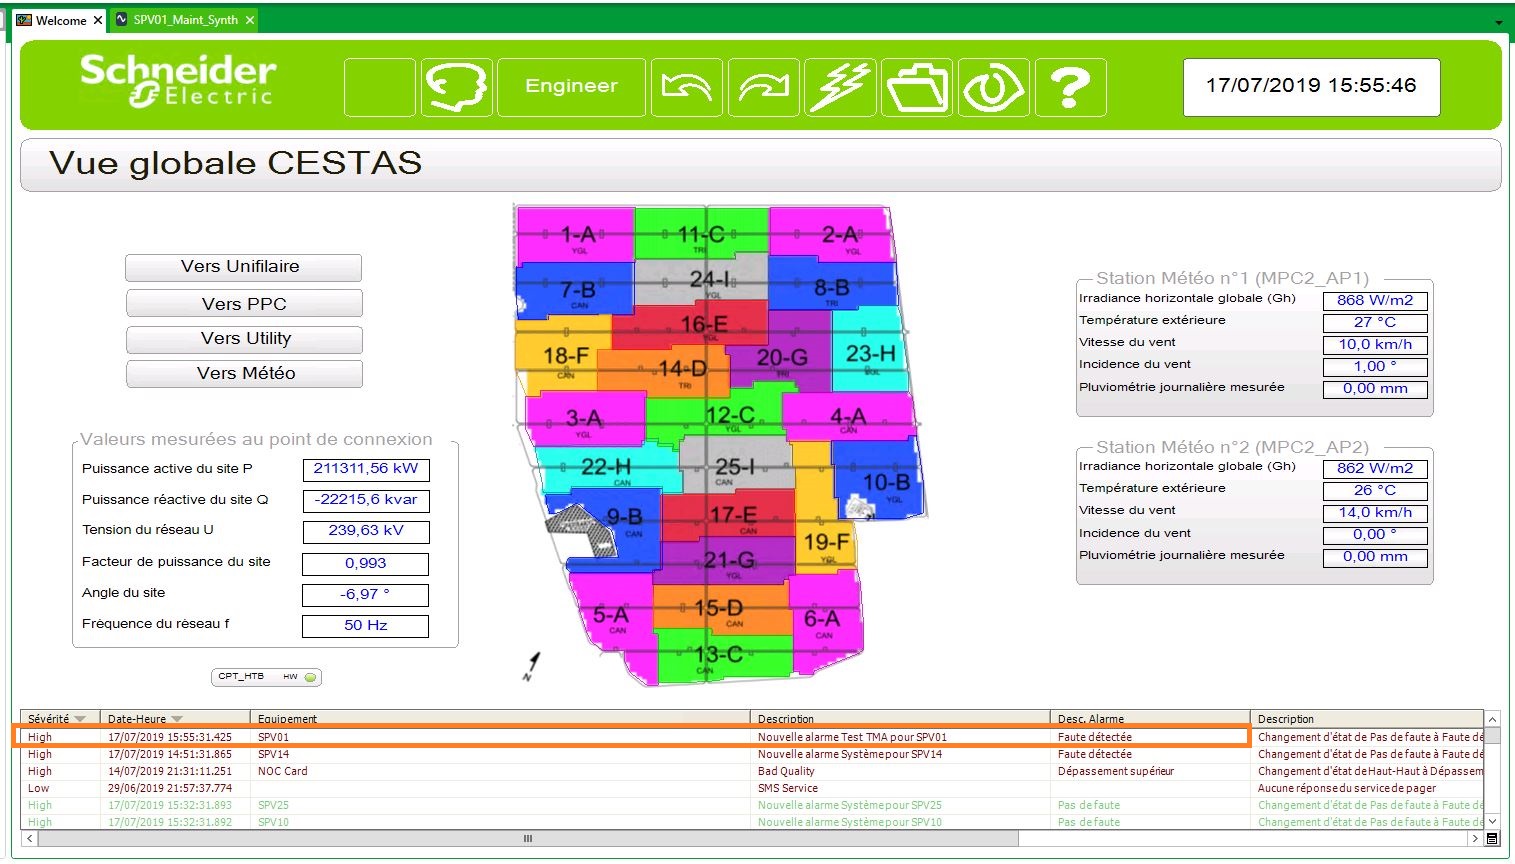Click the back arrow navigation icon
This screenshot has width=1515, height=864.
pyautogui.click(x=686, y=87)
